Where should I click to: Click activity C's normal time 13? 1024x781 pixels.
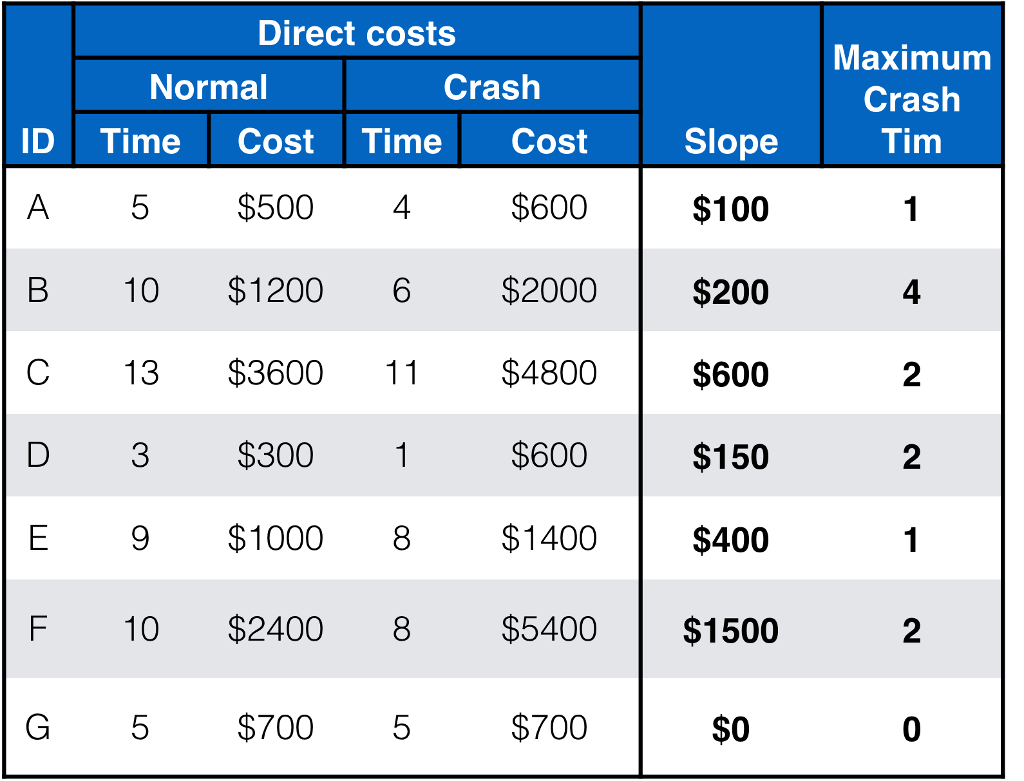(140, 373)
